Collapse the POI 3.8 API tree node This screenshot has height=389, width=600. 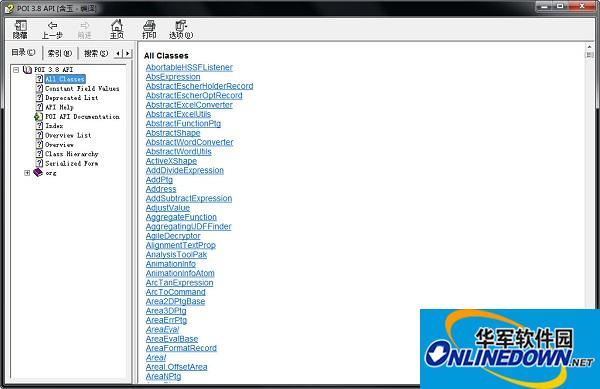tap(16, 70)
